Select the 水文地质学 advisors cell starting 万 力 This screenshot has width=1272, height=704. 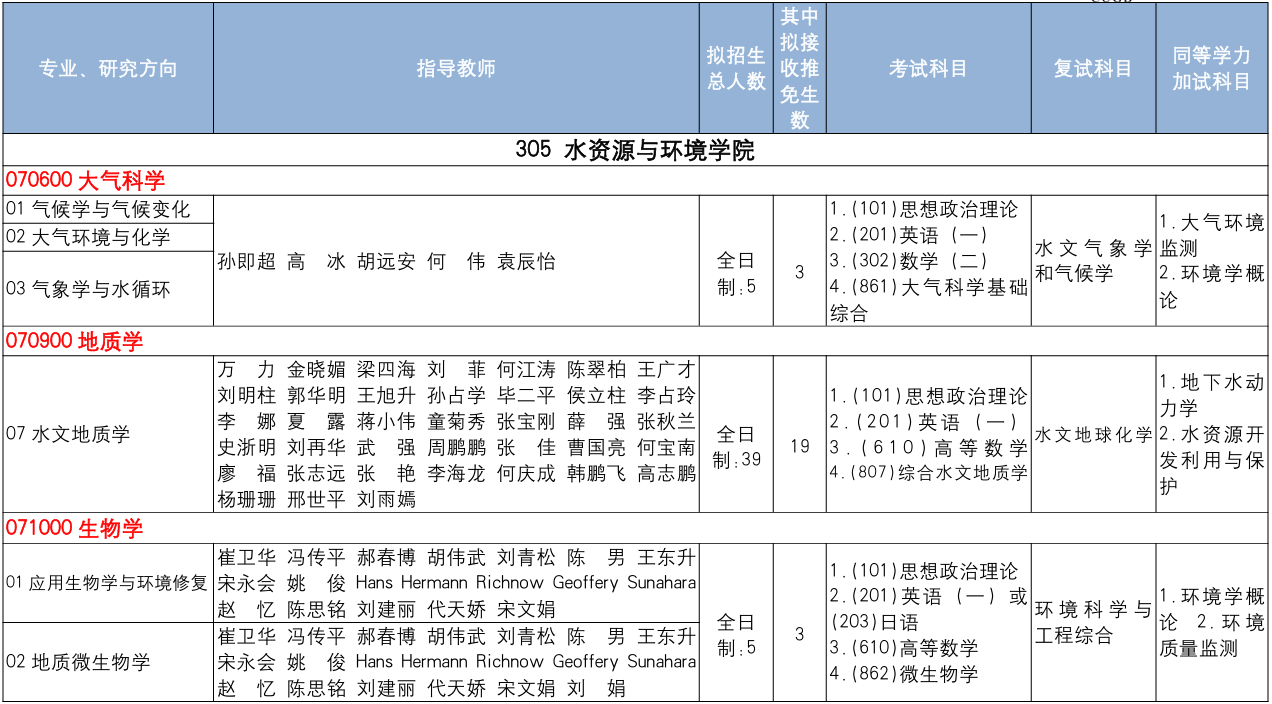pos(456,434)
